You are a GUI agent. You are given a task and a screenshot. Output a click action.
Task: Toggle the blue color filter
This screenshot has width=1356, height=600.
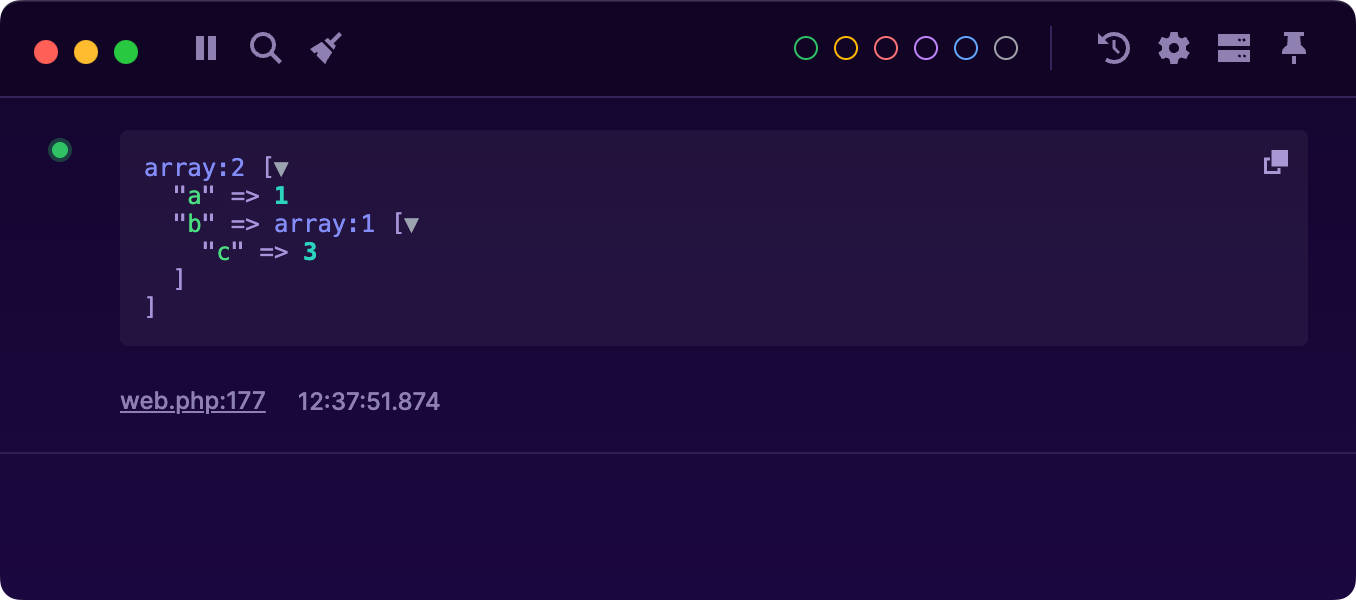tap(965, 47)
